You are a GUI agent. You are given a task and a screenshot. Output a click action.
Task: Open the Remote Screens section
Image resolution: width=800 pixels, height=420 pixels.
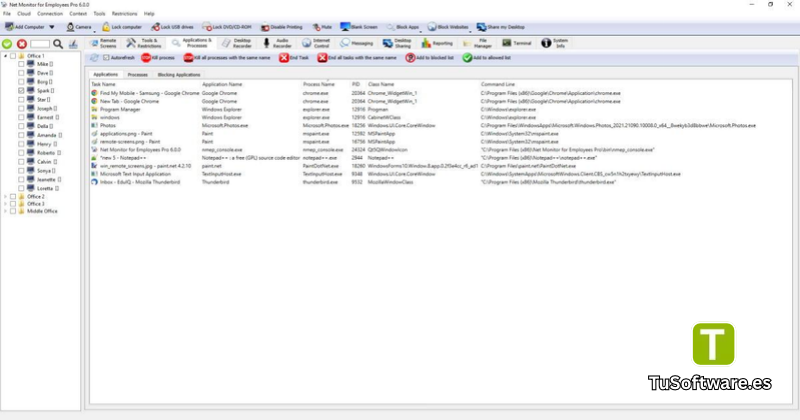coord(104,43)
